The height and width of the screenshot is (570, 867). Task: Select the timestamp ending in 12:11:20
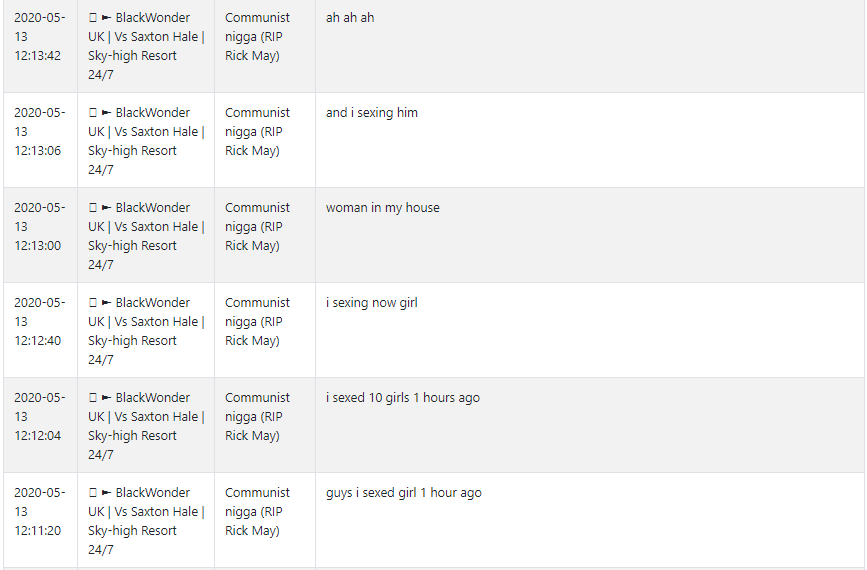(39, 511)
